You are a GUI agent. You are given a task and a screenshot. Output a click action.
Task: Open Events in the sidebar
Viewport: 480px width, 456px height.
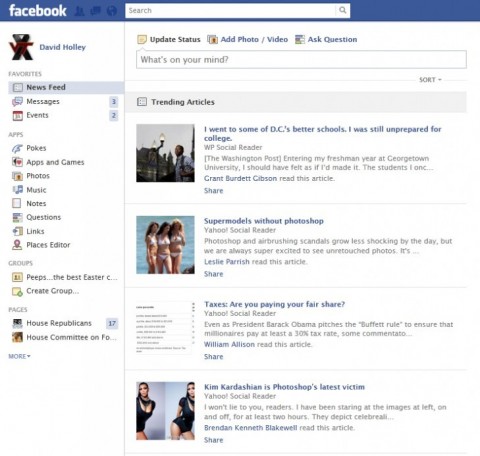(37, 115)
